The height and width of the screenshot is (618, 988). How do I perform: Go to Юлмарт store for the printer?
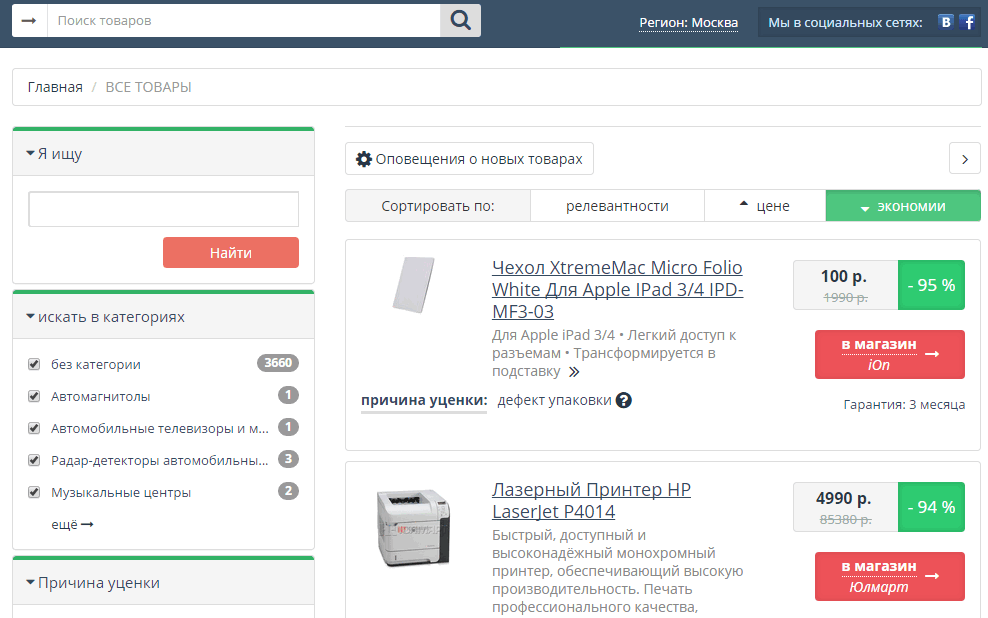890,576
